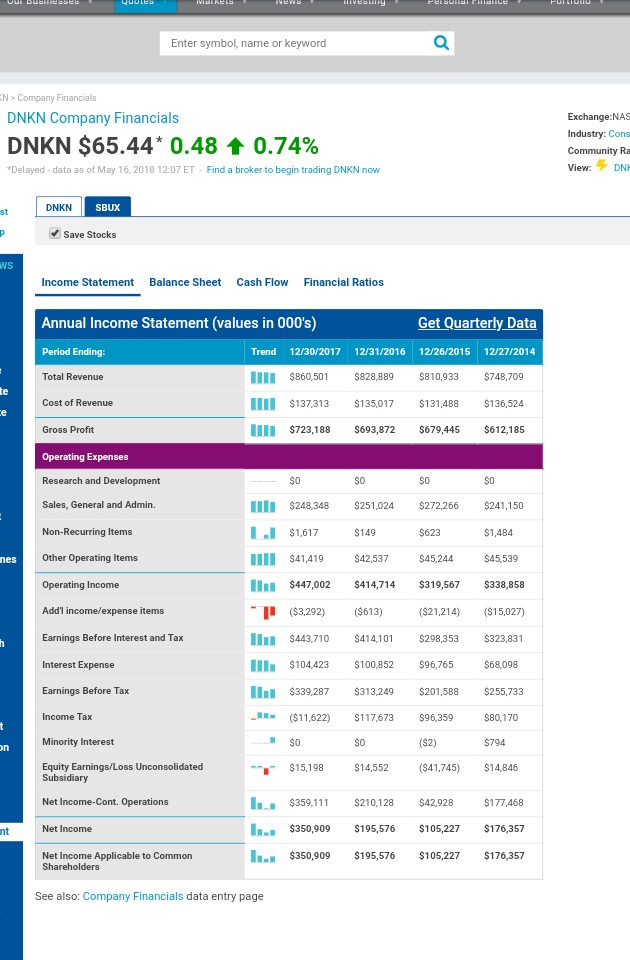The image size is (630, 960).
Task: Click the ($41,745) Equity Earnings value
Action: point(440,768)
